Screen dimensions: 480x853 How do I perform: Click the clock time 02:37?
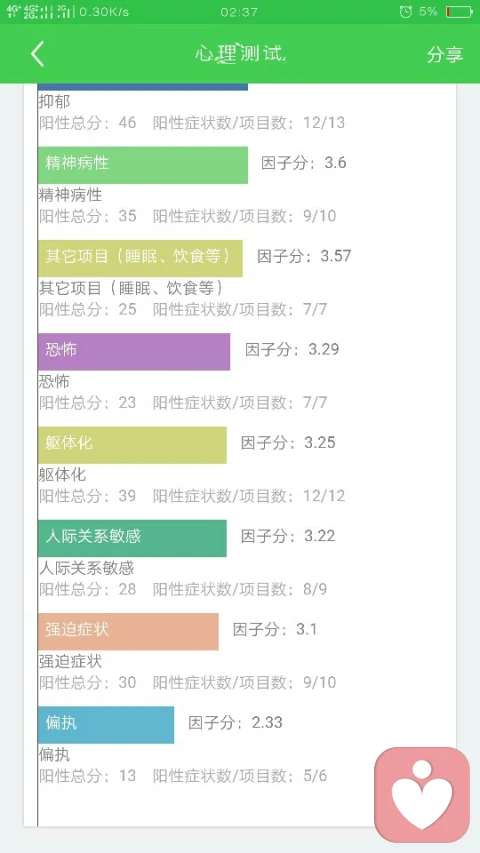pos(239,12)
